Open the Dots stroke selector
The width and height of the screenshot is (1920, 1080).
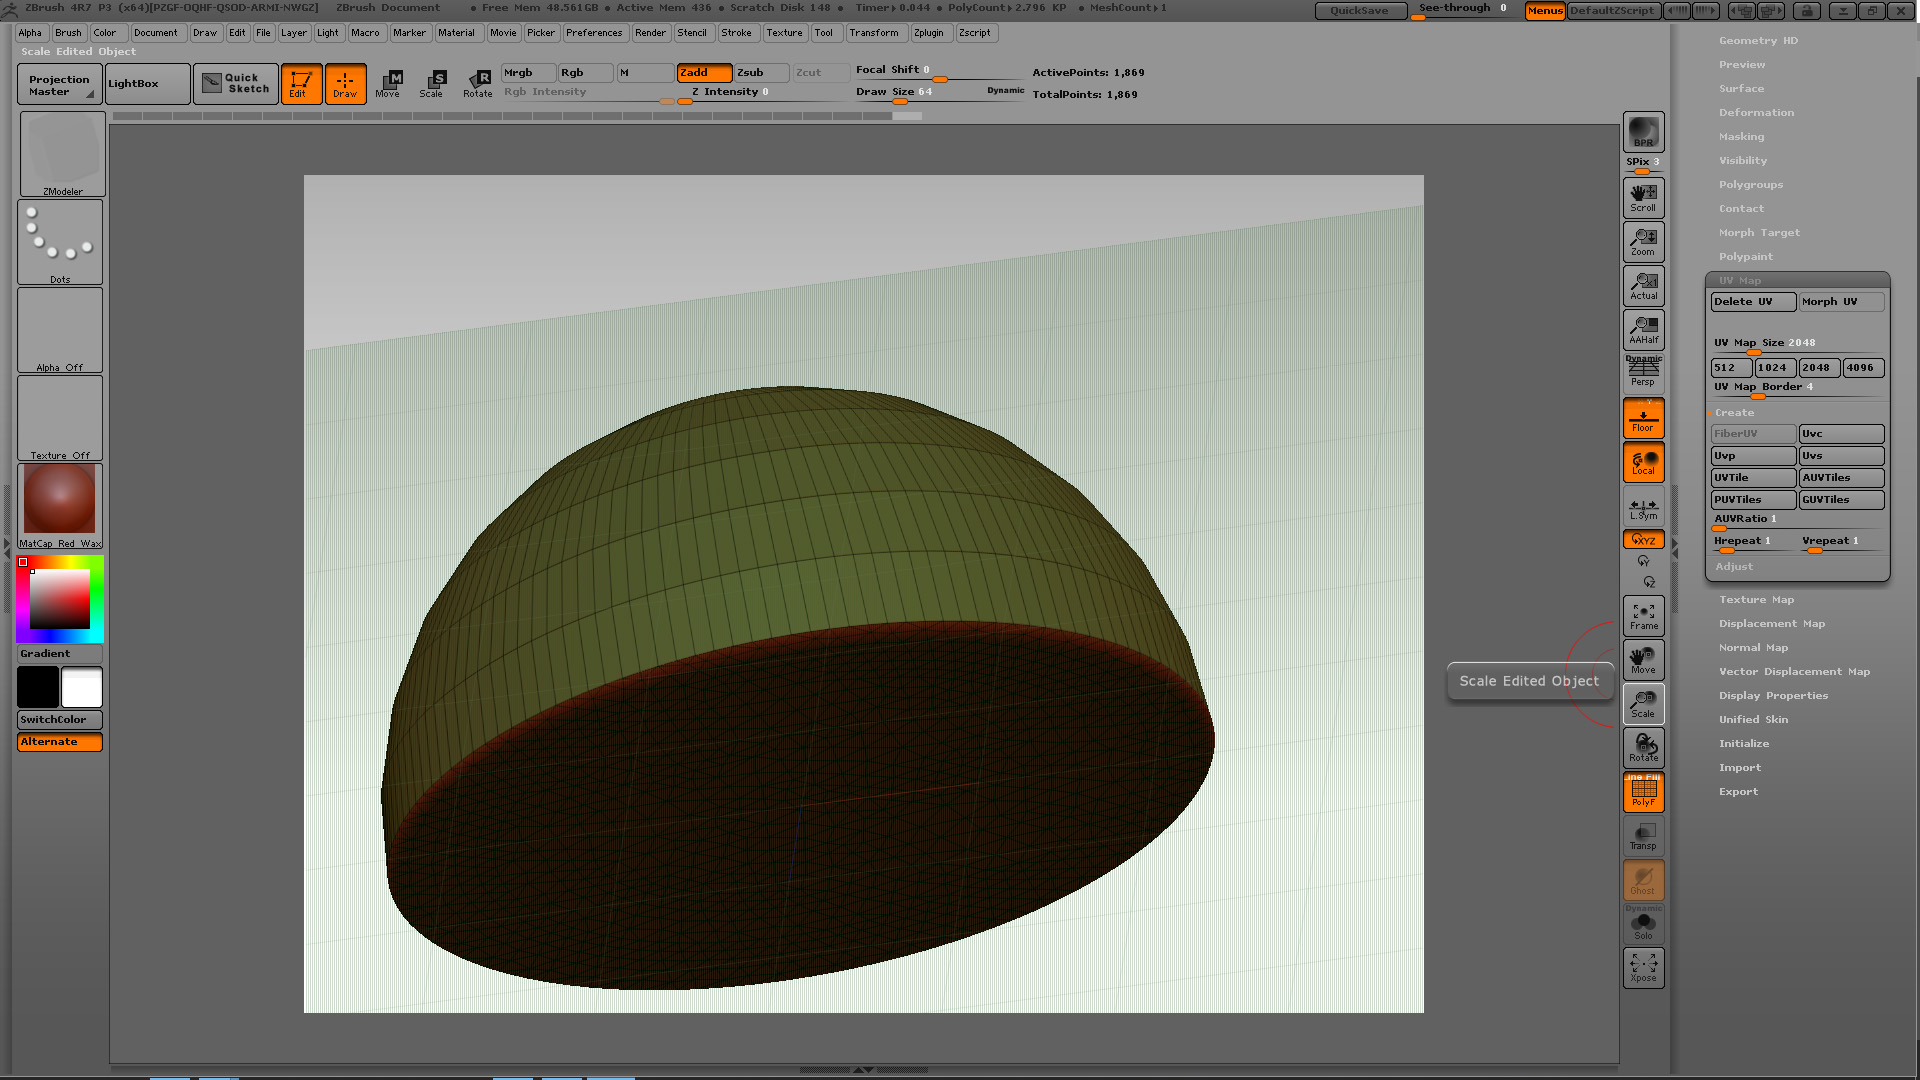[60, 241]
